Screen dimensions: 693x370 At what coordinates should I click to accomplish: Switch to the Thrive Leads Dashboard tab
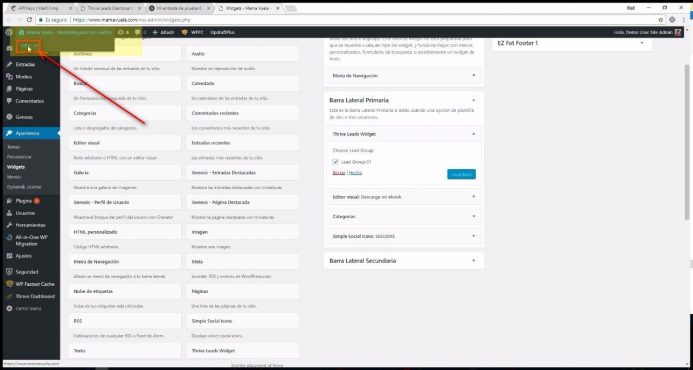[110, 8]
